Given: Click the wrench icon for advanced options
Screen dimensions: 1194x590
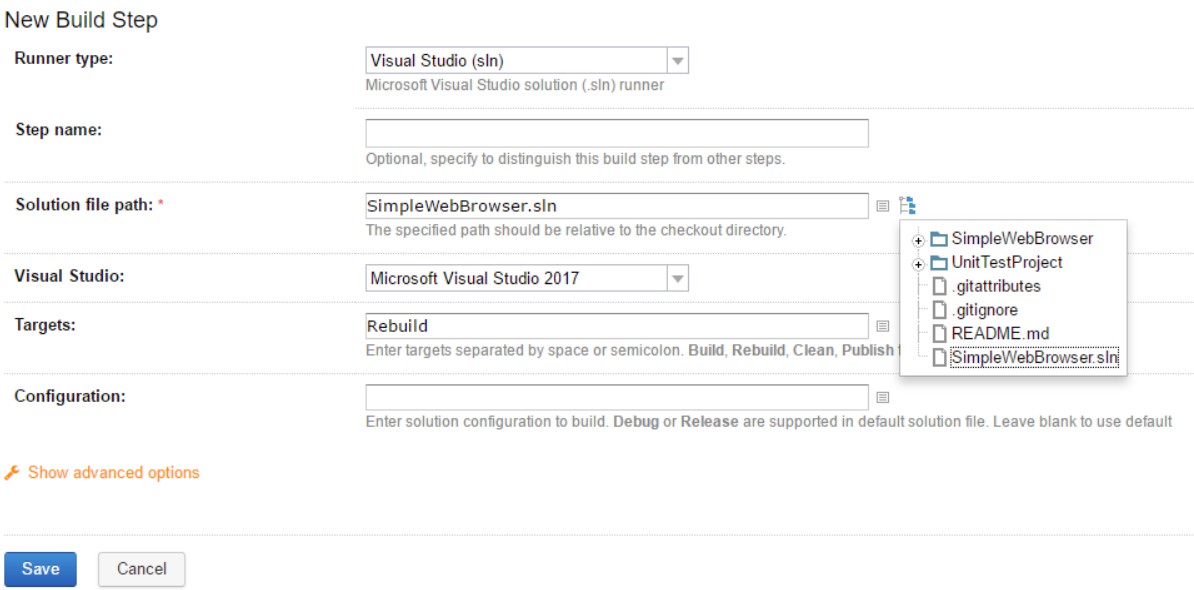Looking at the screenshot, I should 12,473.
